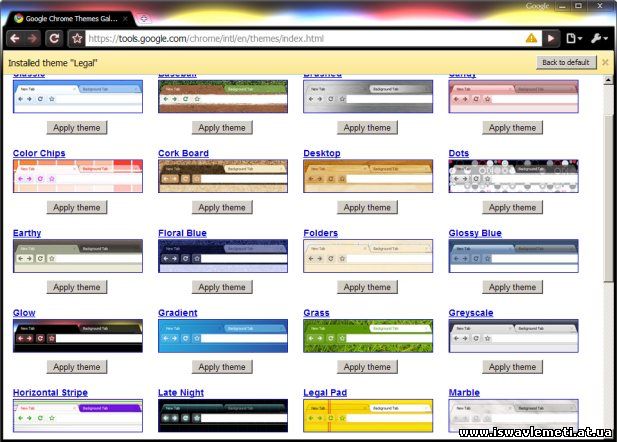The width and height of the screenshot is (617, 442).
Task: Open the Horizontal Stripe theme link
Action: click(x=50, y=392)
